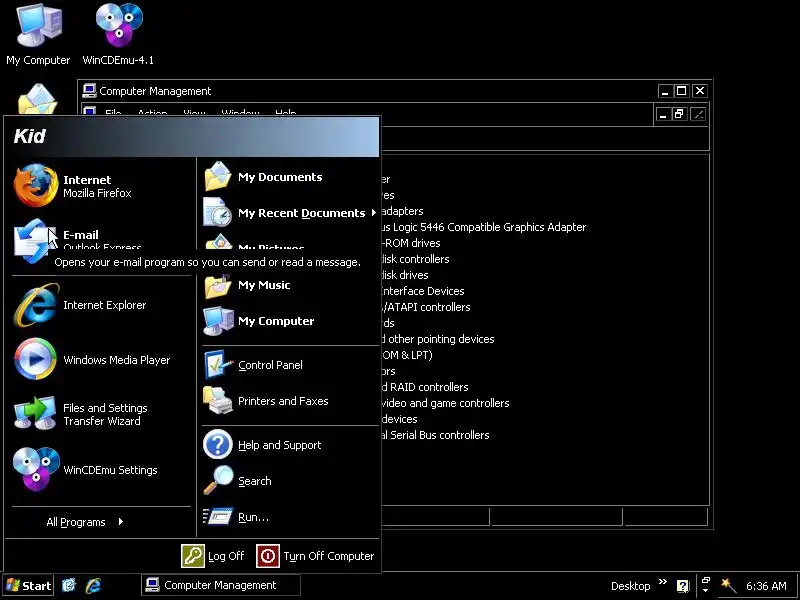Open Help and Support
Screen dimensions: 800x600
(289, 445)
